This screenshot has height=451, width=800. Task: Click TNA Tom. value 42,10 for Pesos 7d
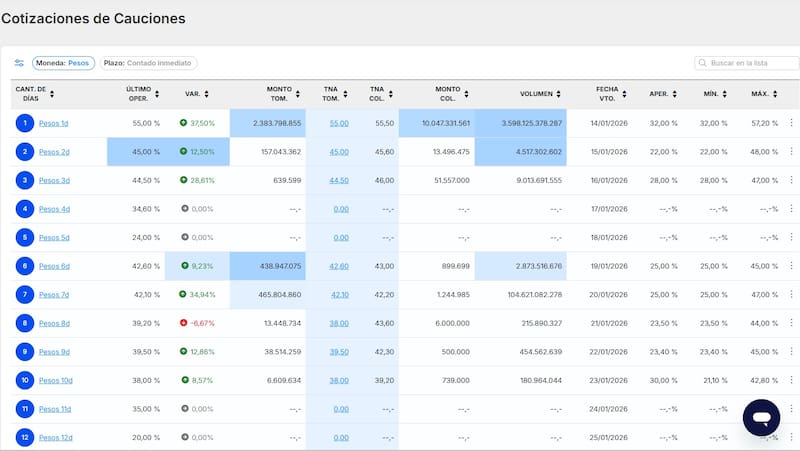(339, 295)
